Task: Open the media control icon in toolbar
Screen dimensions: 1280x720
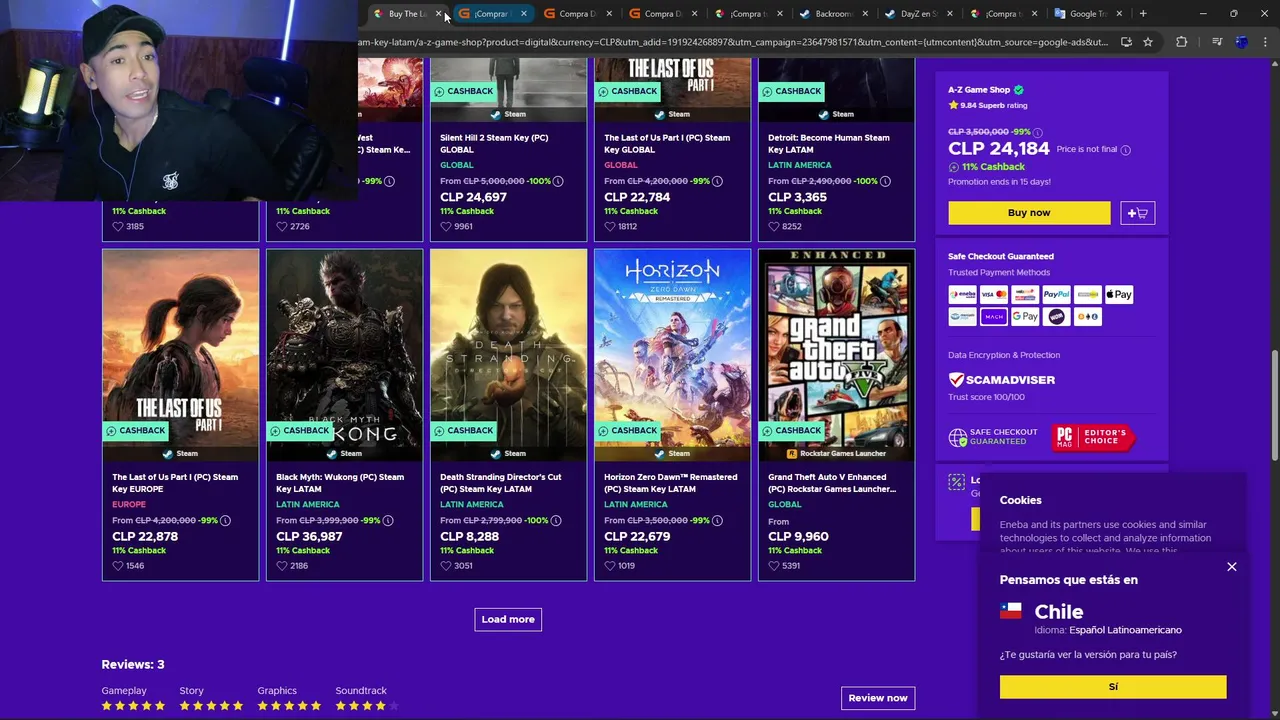Action: pyautogui.click(x=1217, y=42)
